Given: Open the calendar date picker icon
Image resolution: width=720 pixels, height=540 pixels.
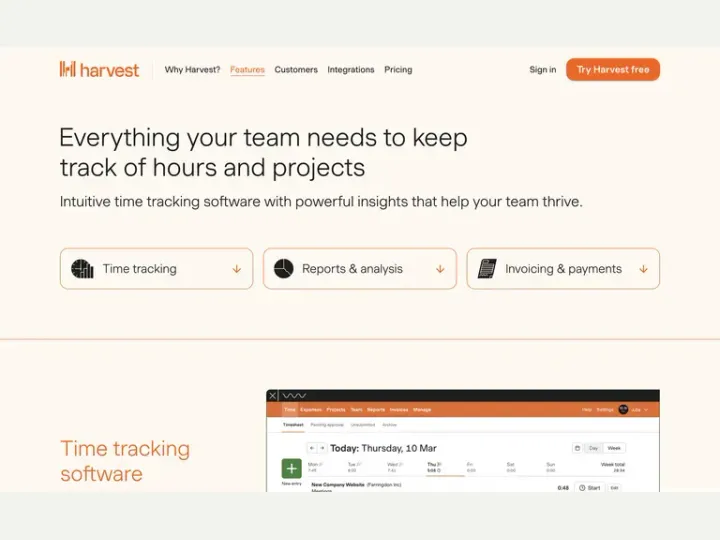Looking at the screenshot, I should pos(577,448).
